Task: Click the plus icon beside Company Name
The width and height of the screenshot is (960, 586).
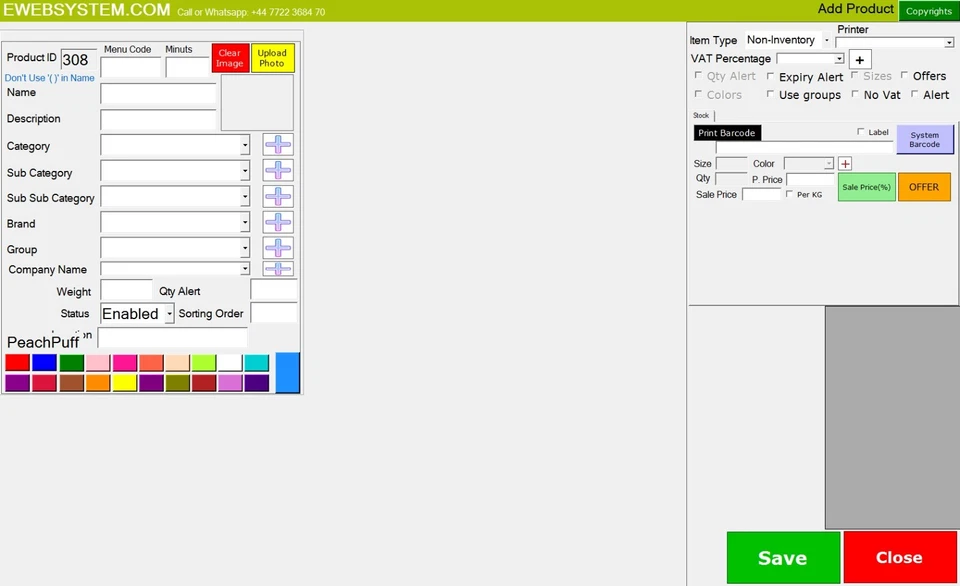Action: click(x=276, y=269)
